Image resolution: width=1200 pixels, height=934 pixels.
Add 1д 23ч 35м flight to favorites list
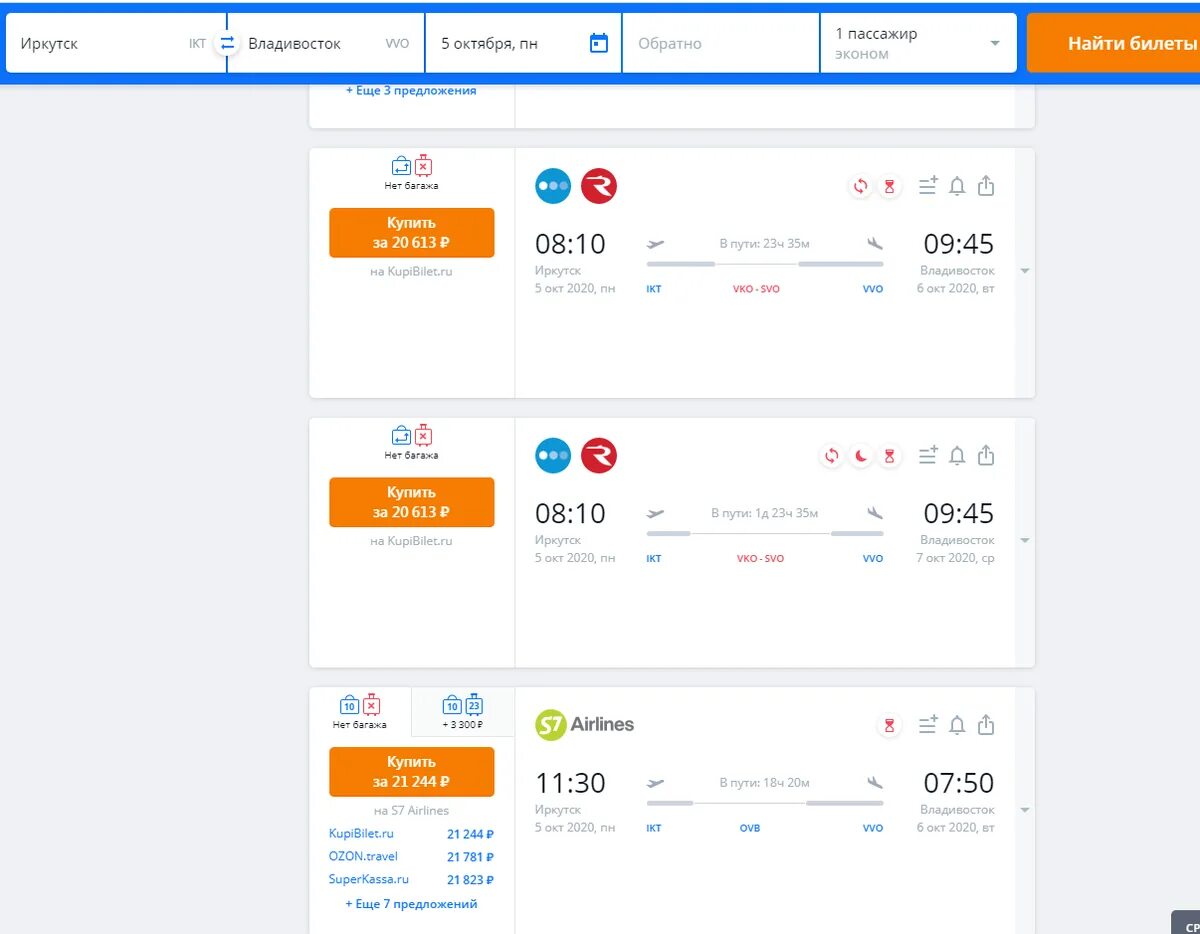click(x=928, y=456)
